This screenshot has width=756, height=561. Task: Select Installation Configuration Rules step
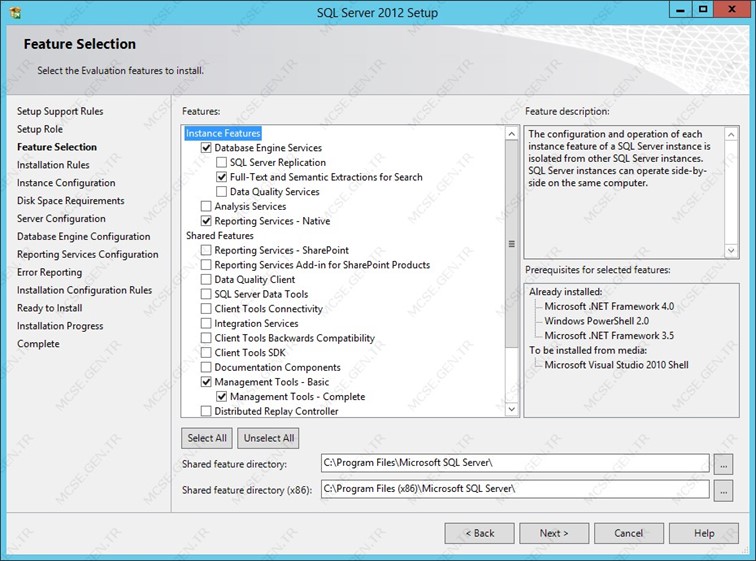[84, 290]
